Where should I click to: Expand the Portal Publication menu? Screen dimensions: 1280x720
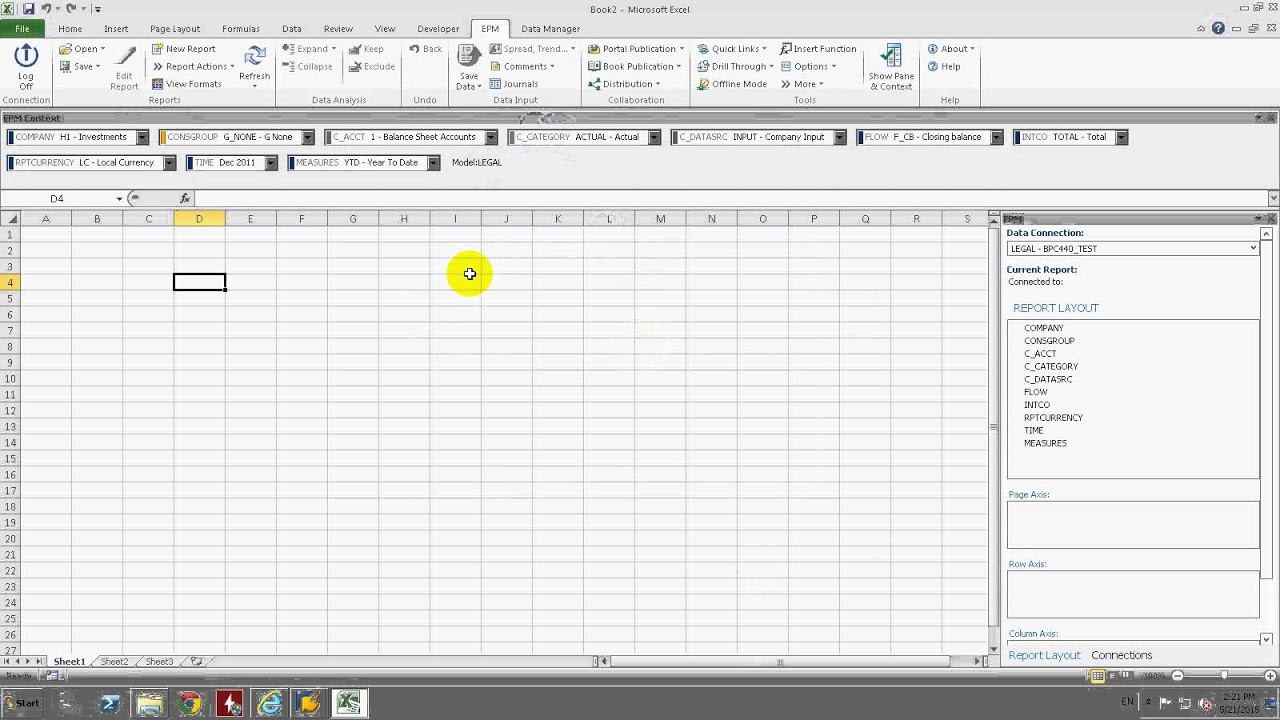point(636,48)
